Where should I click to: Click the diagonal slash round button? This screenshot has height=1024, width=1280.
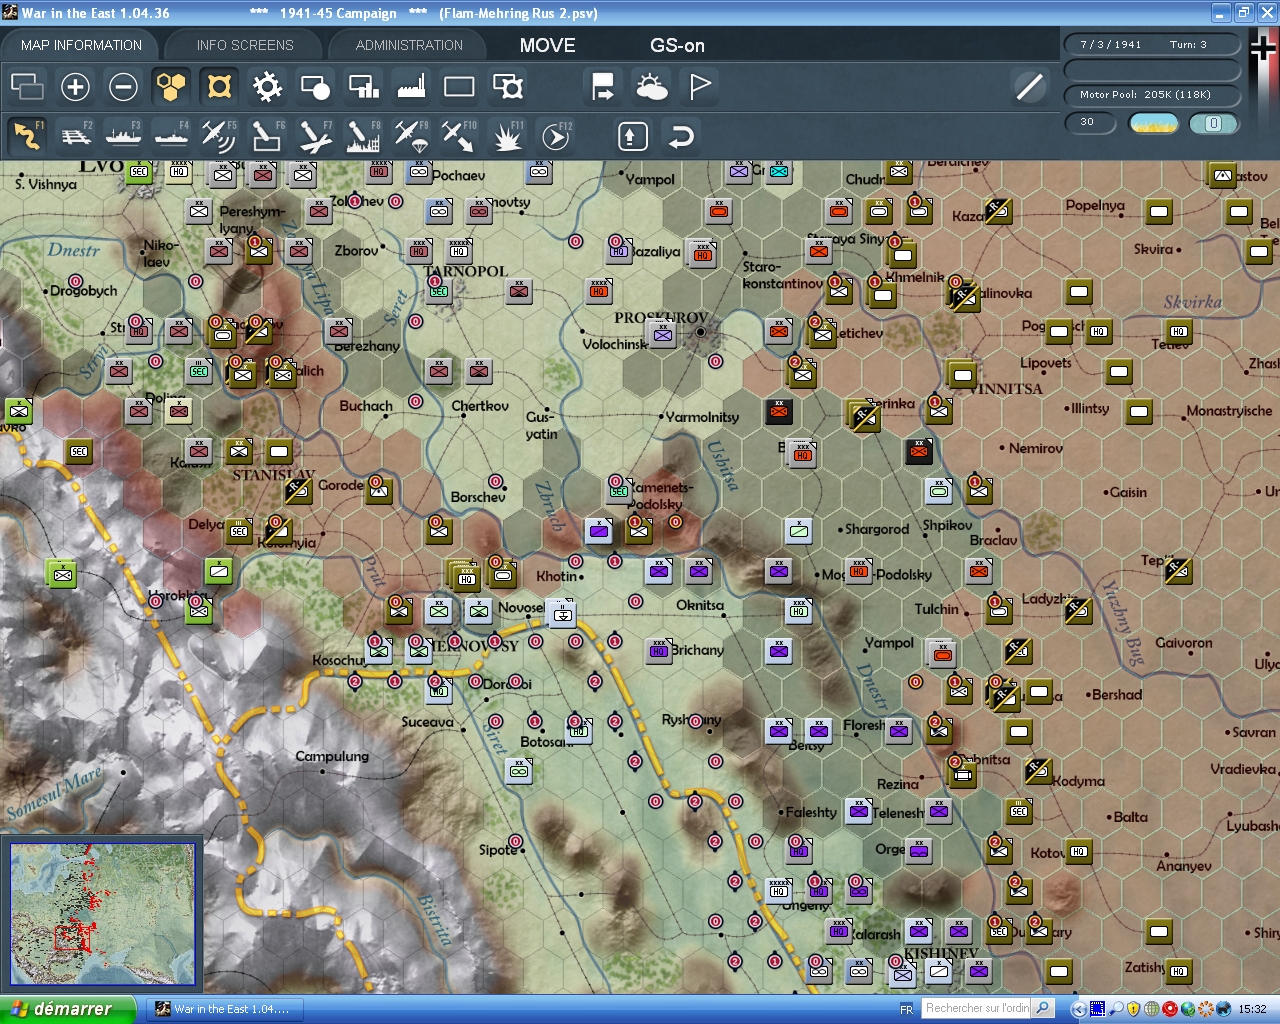click(1029, 87)
